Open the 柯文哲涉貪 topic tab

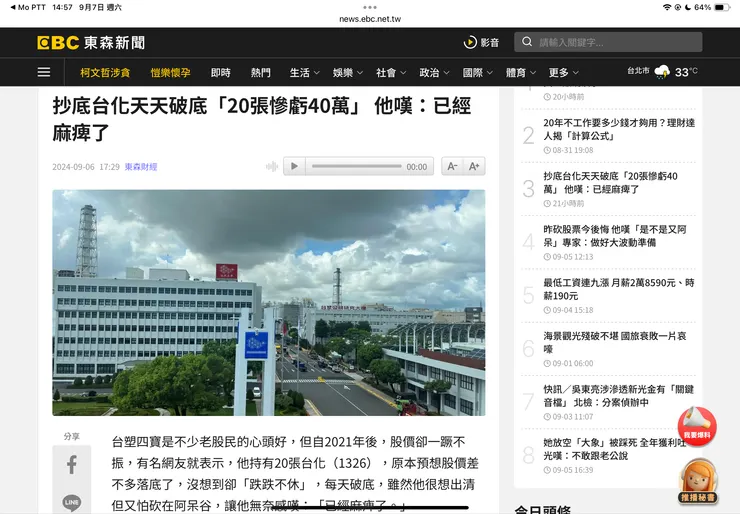(x=105, y=73)
